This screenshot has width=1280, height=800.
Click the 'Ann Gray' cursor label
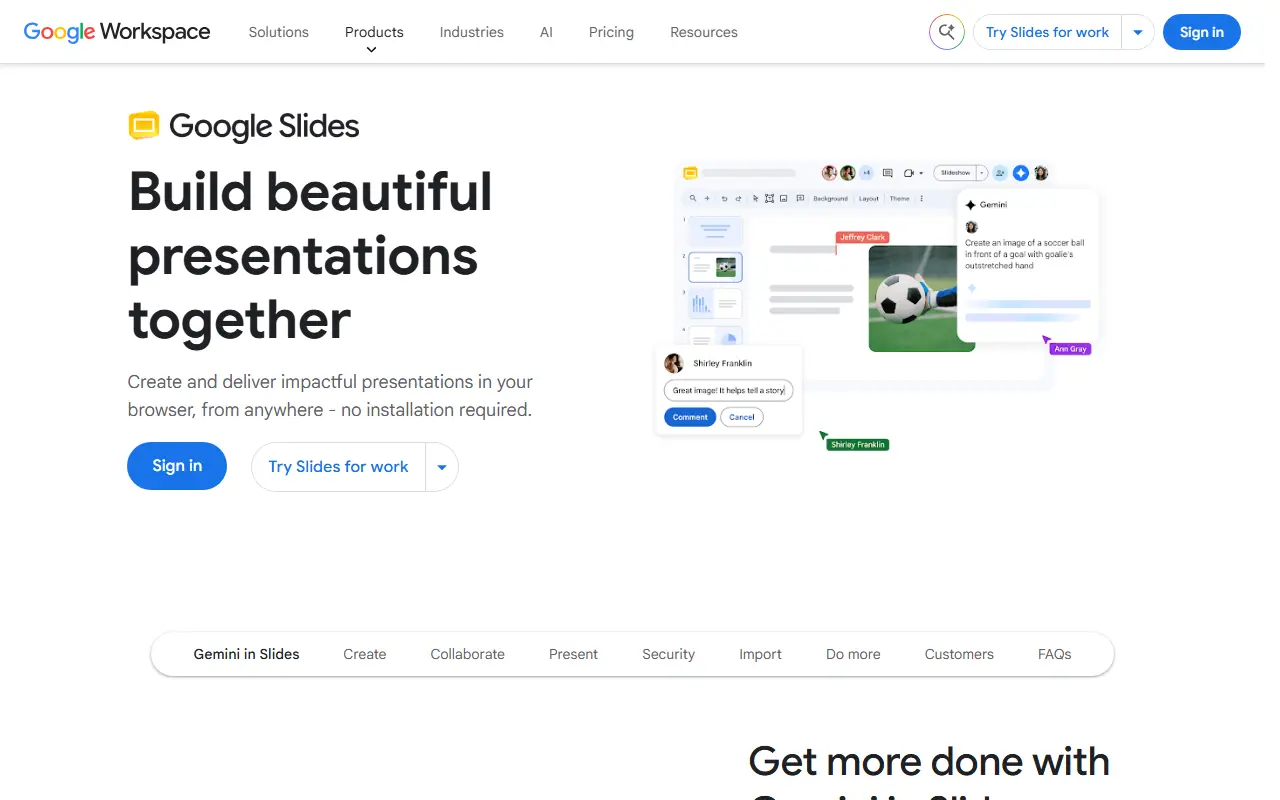click(1070, 349)
